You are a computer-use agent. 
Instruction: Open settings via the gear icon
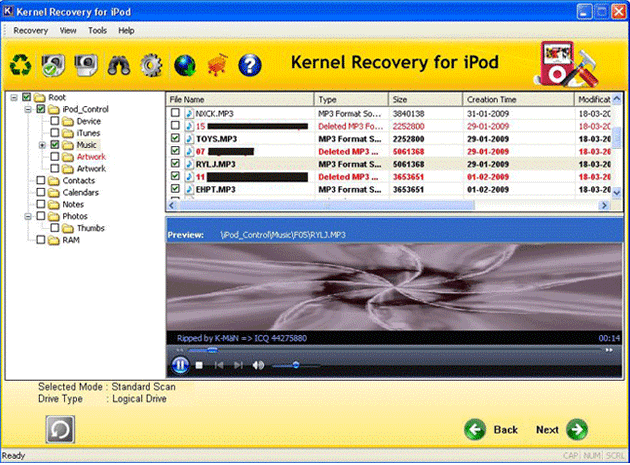(x=151, y=65)
